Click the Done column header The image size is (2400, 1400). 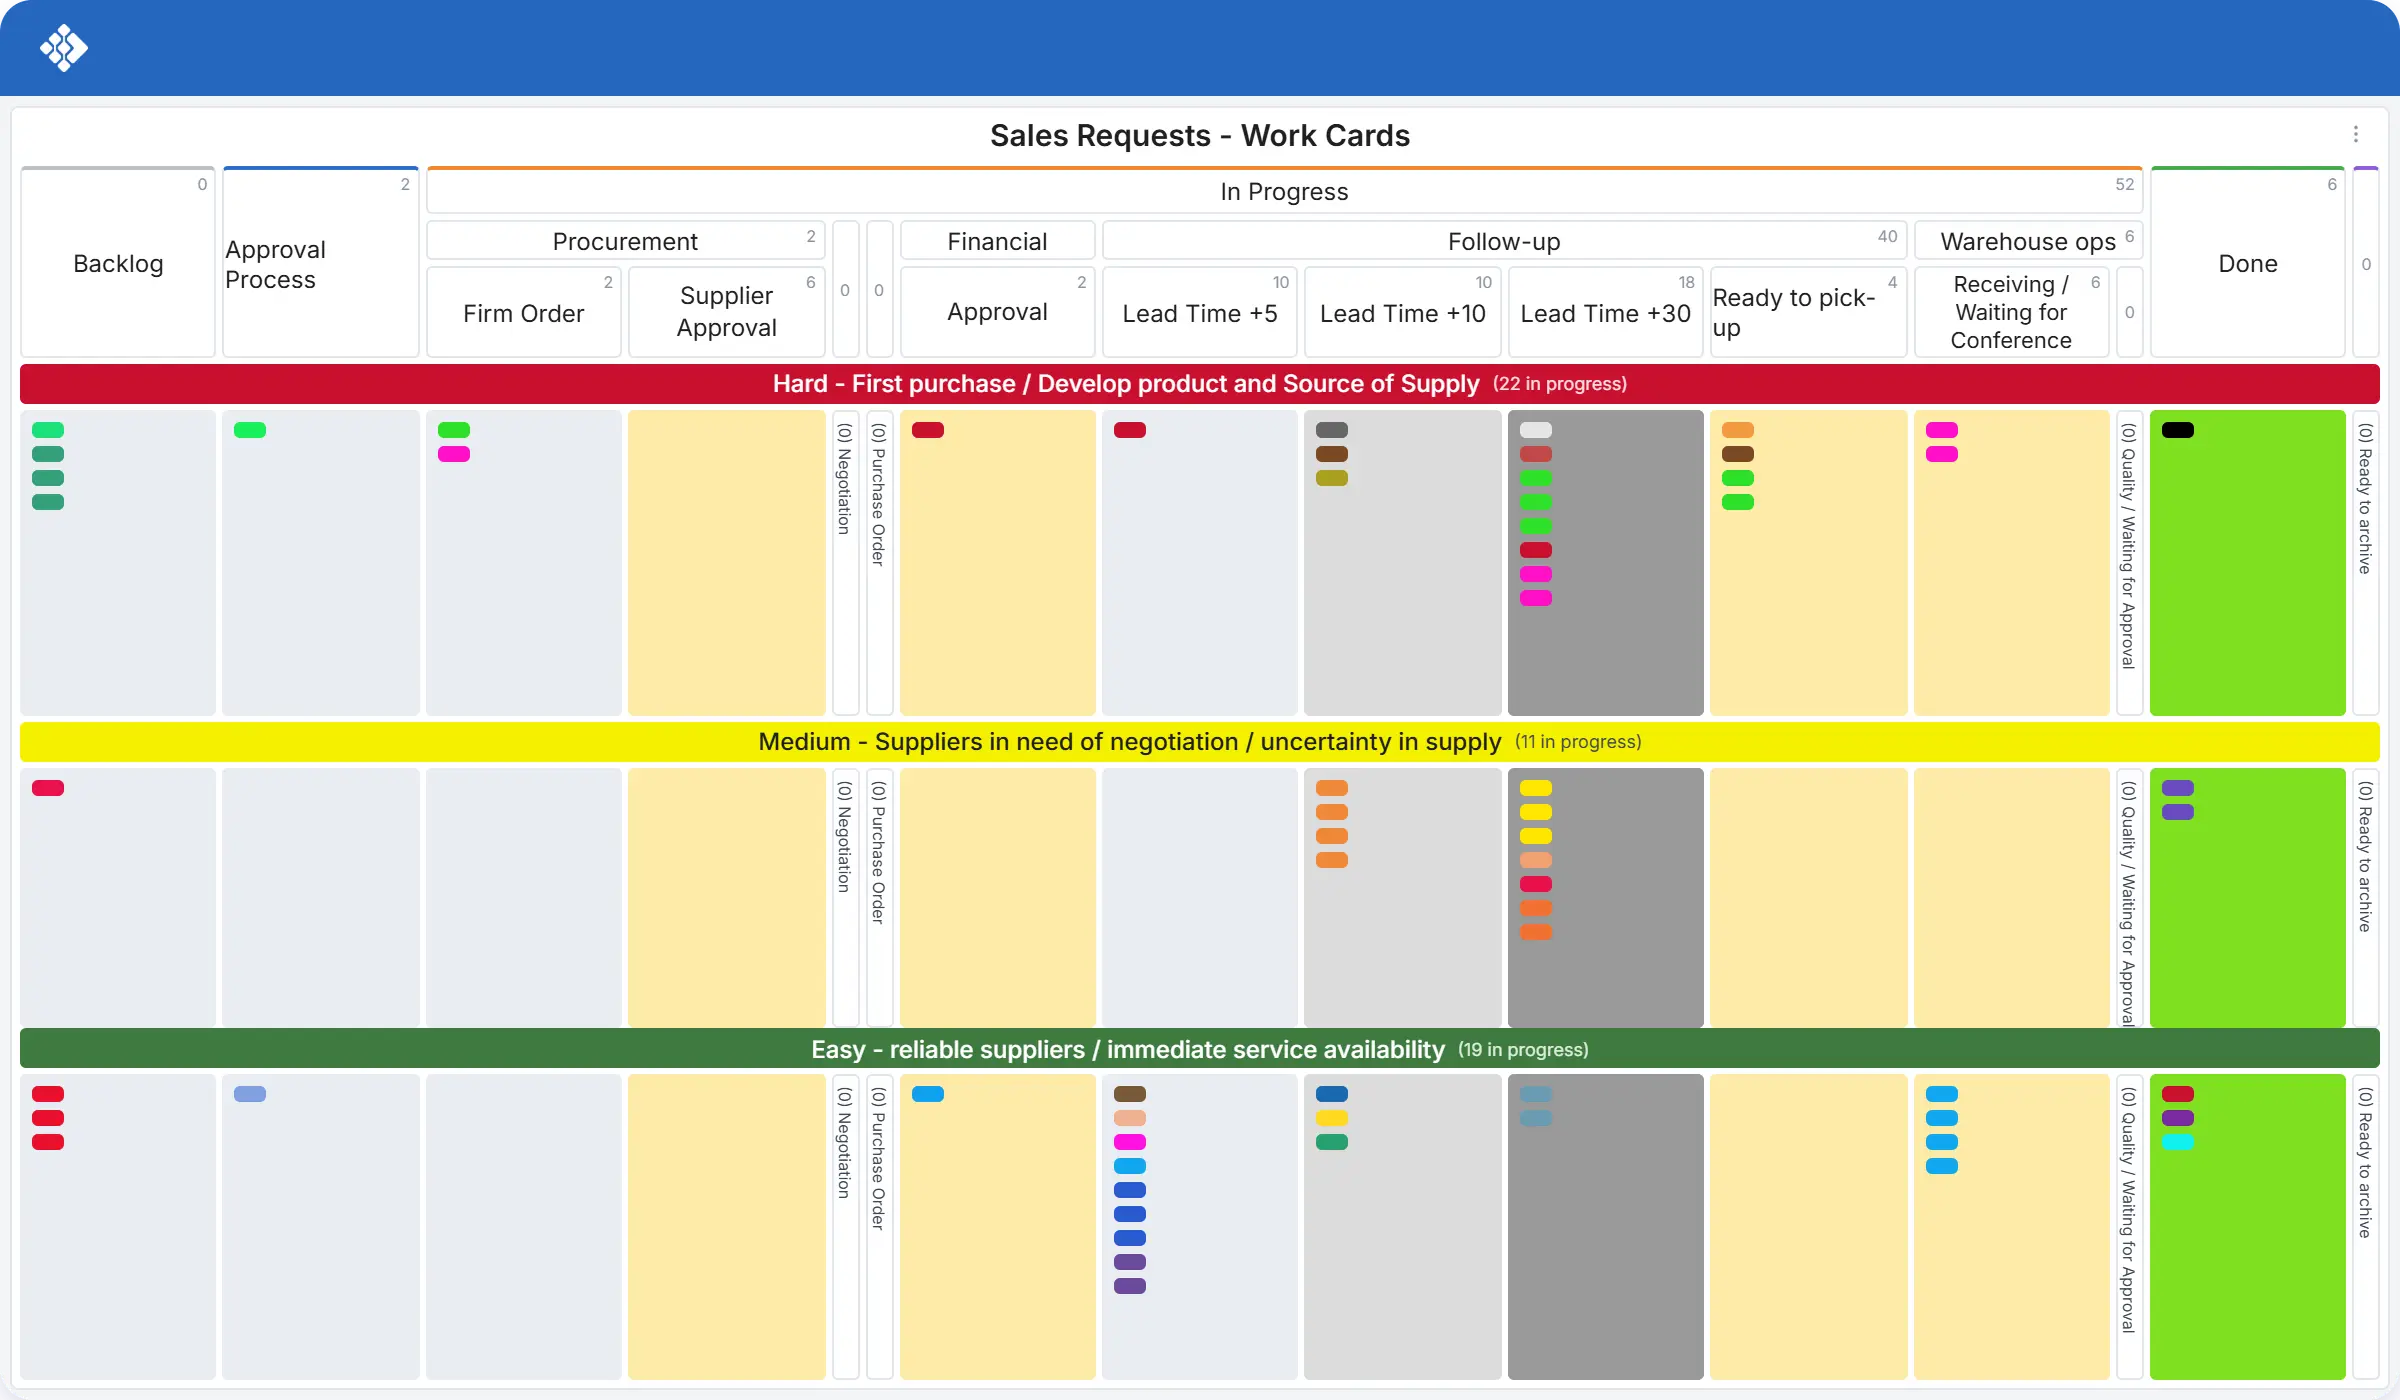pyautogui.click(x=2248, y=263)
